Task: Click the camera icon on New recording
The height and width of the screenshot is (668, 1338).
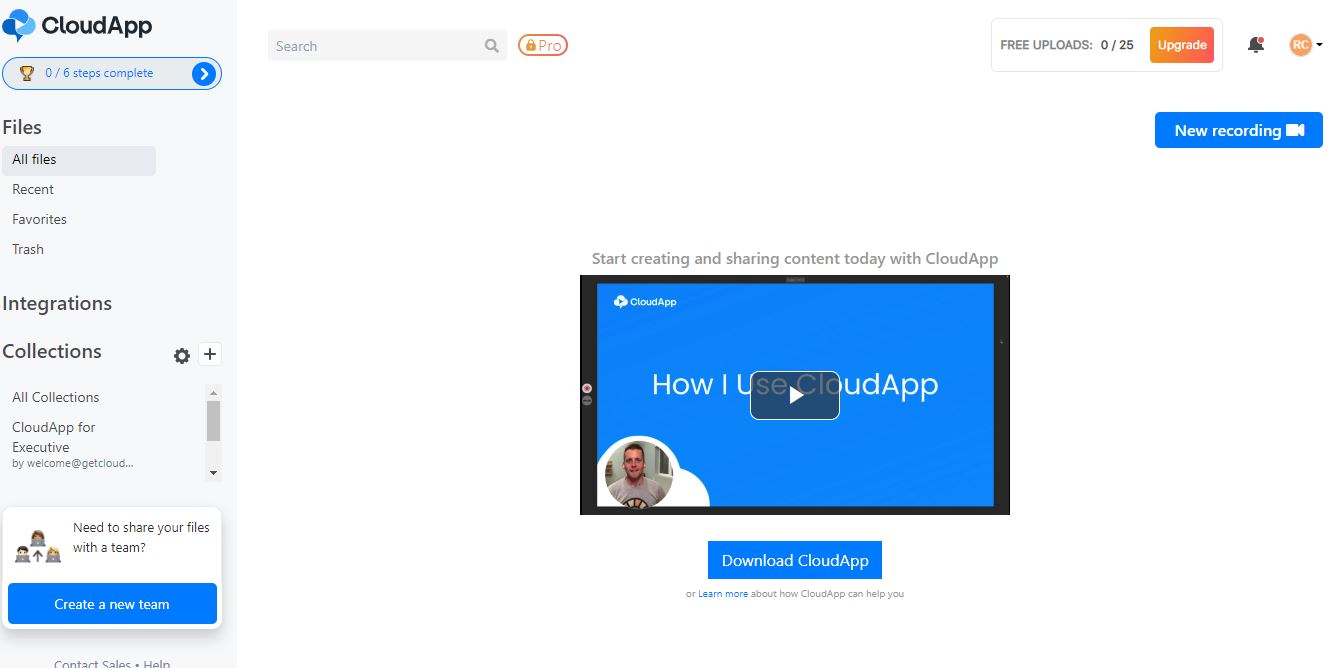Action: point(1296,130)
